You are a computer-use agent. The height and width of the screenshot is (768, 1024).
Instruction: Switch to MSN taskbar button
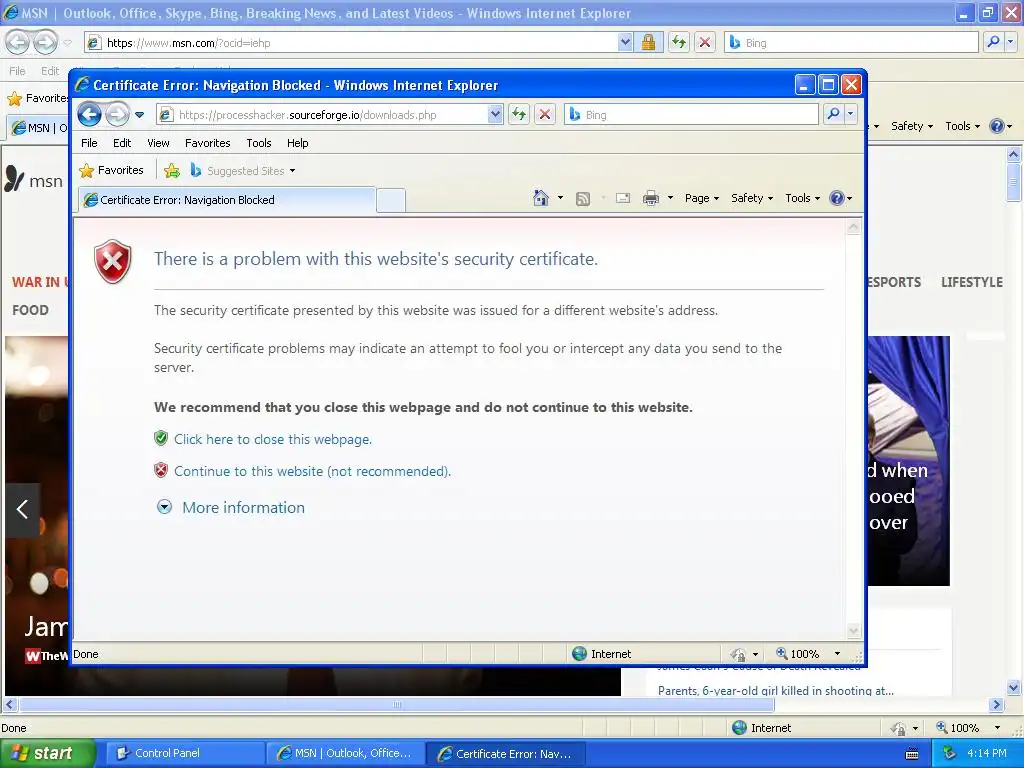tap(345, 753)
